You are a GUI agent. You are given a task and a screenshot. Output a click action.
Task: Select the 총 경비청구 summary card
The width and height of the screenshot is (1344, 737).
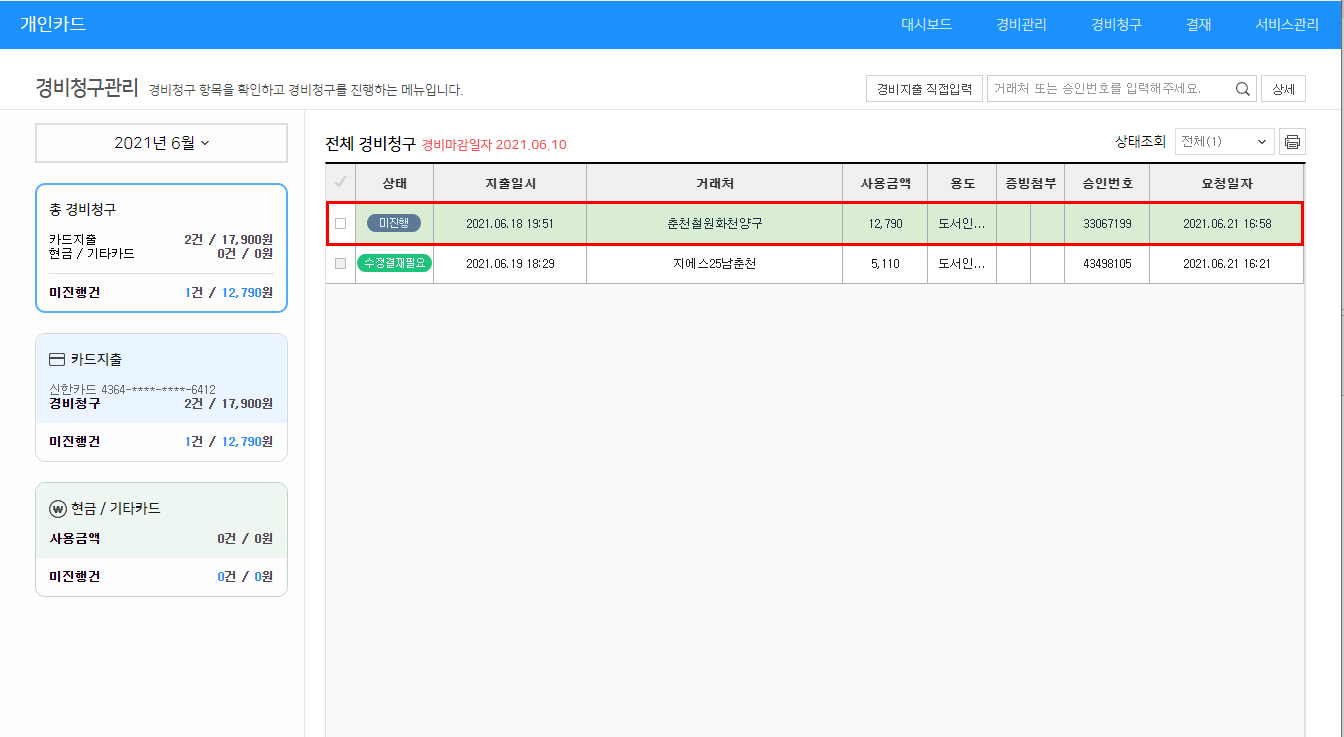coord(161,248)
